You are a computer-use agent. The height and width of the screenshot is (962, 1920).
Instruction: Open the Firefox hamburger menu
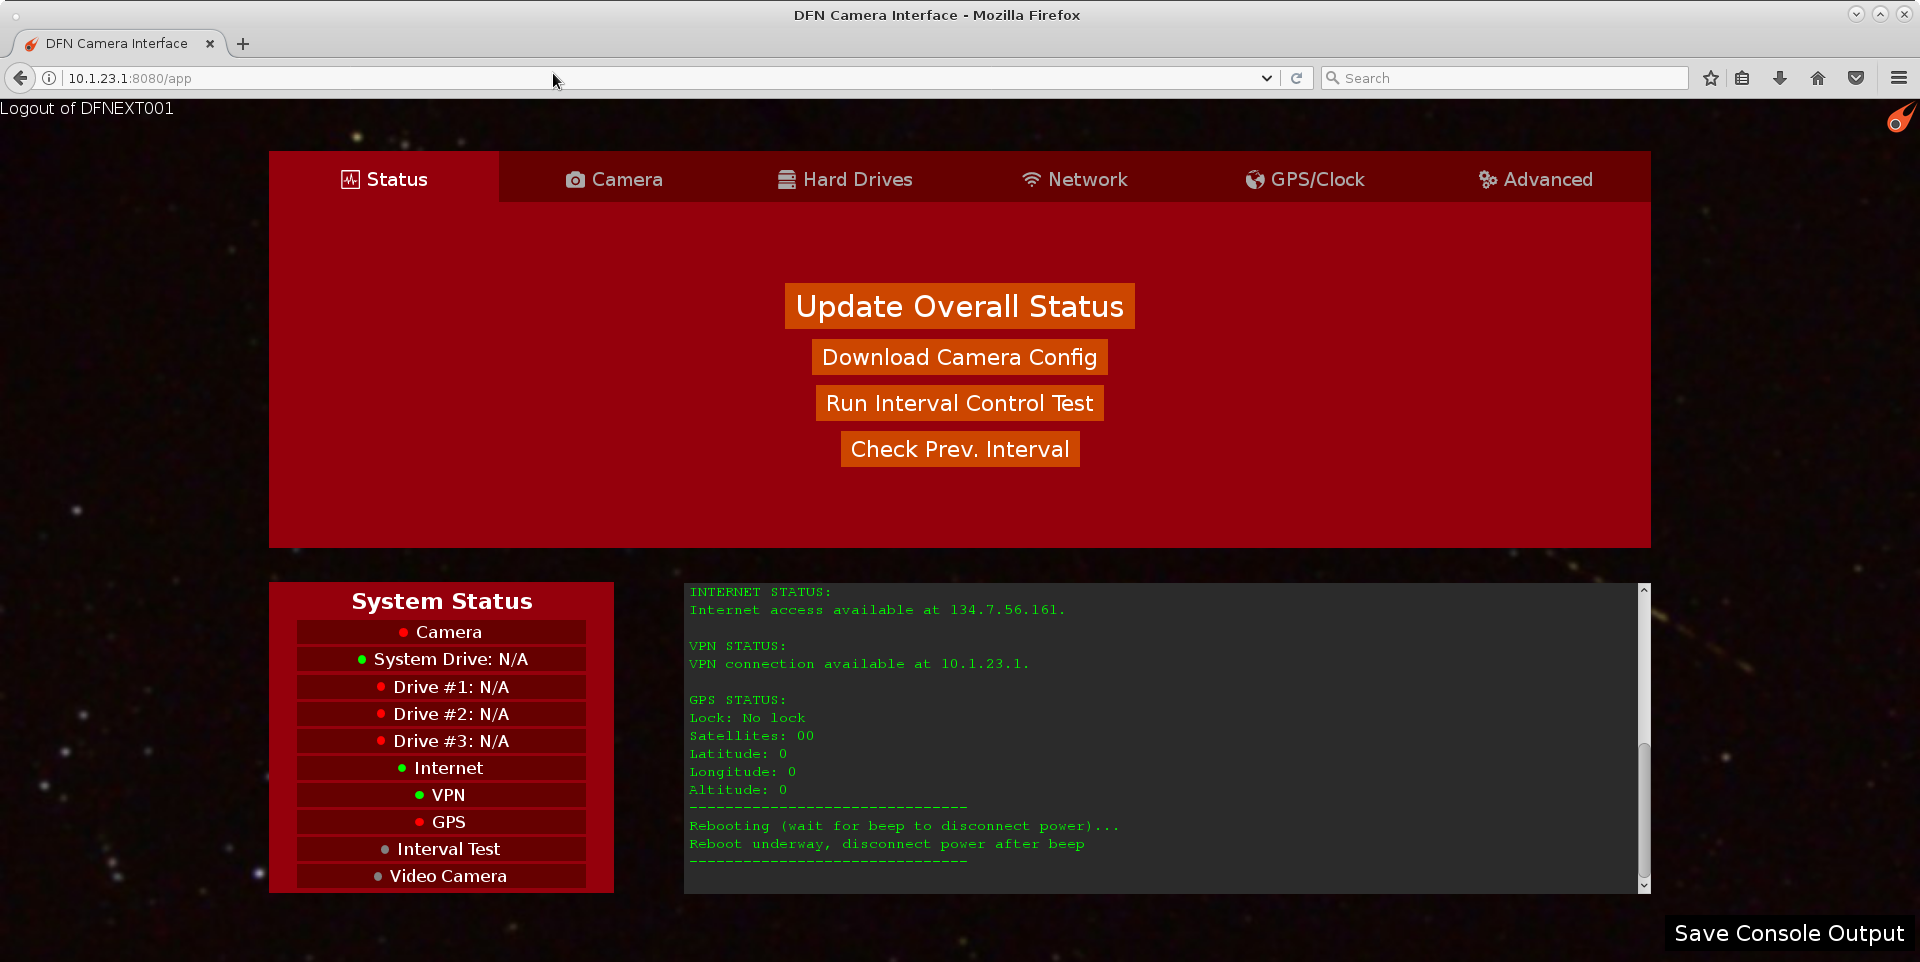(x=1898, y=77)
